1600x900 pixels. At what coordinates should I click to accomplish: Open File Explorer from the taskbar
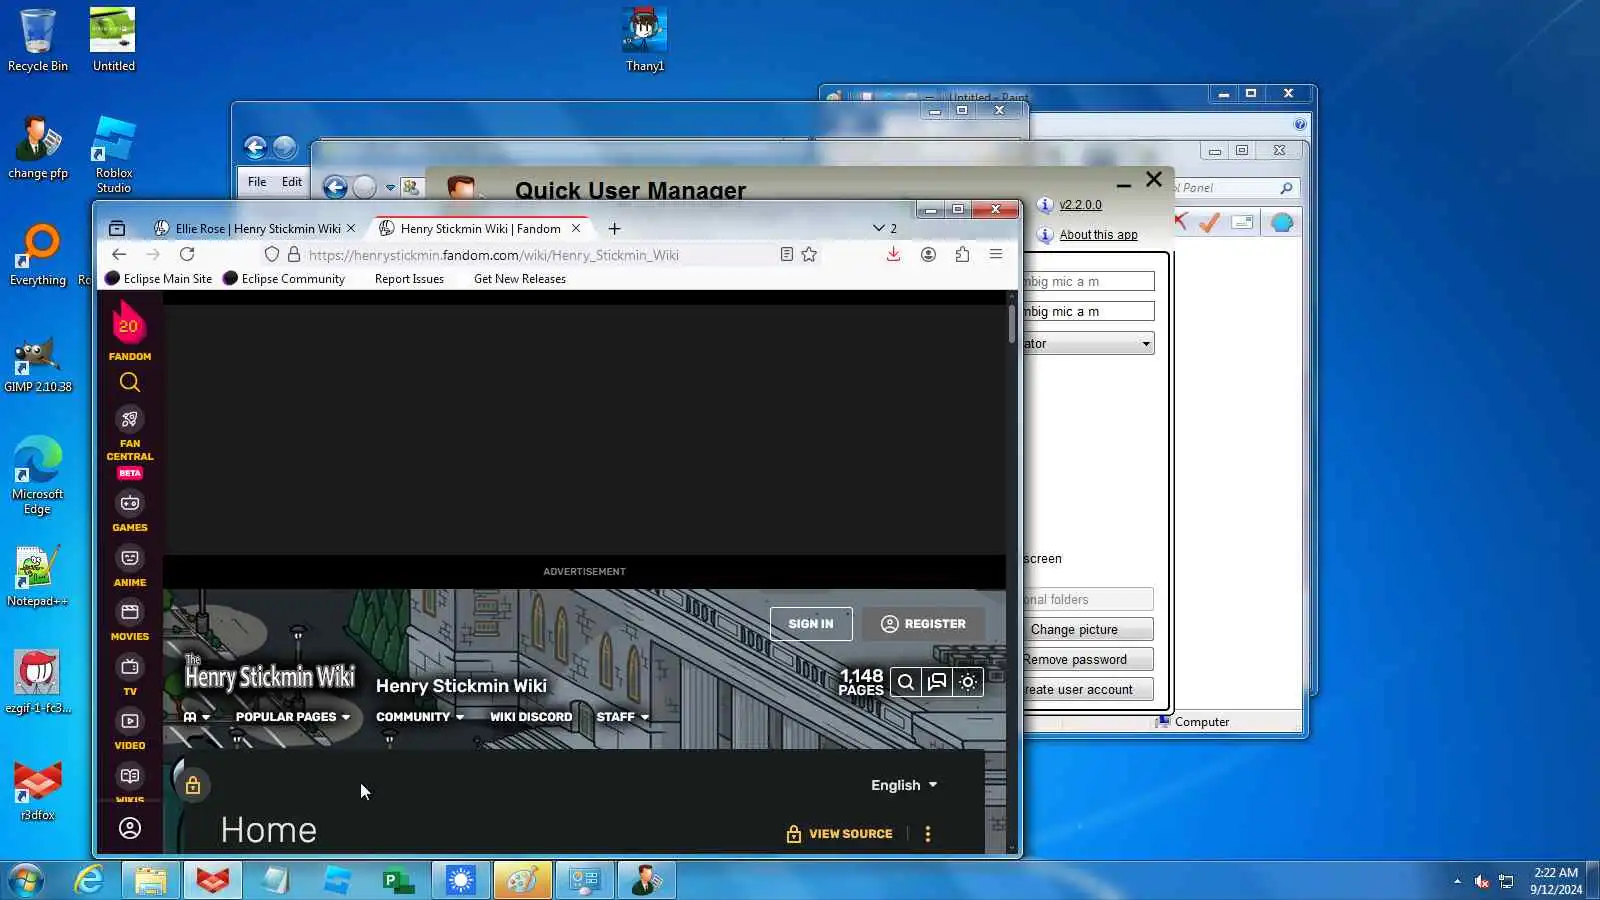pyautogui.click(x=151, y=880)
